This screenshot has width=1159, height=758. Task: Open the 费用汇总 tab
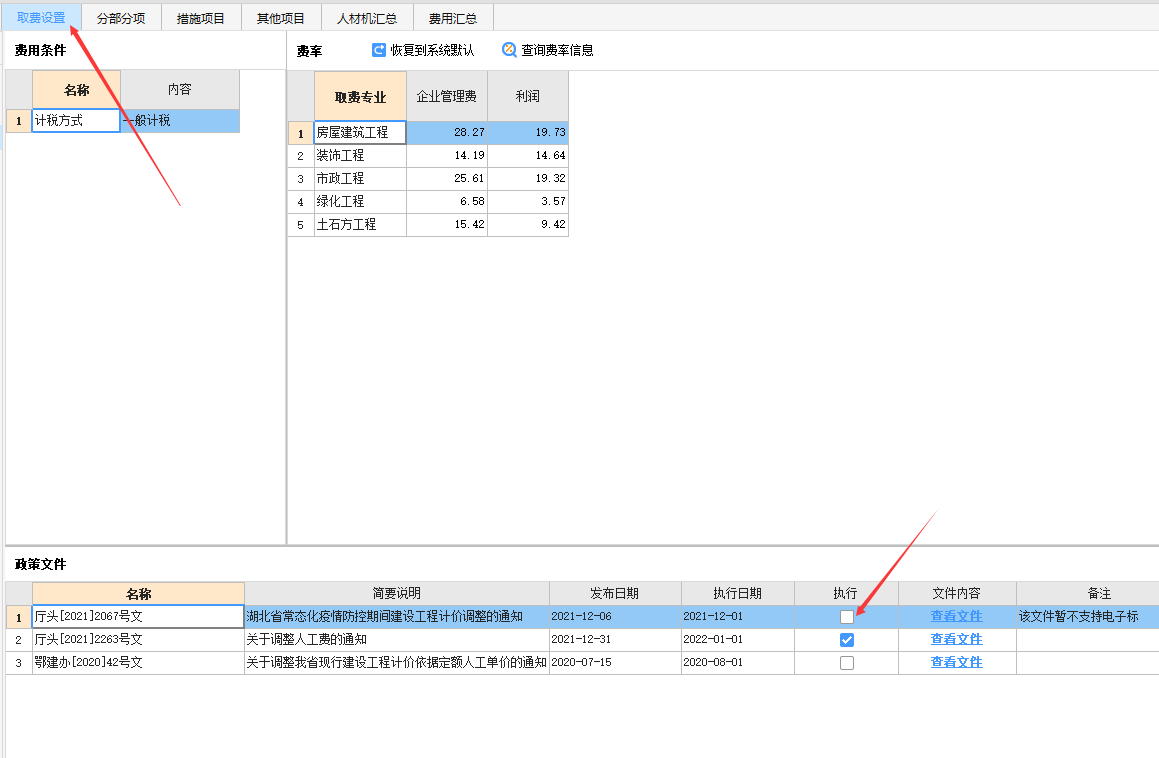(453, 18)
